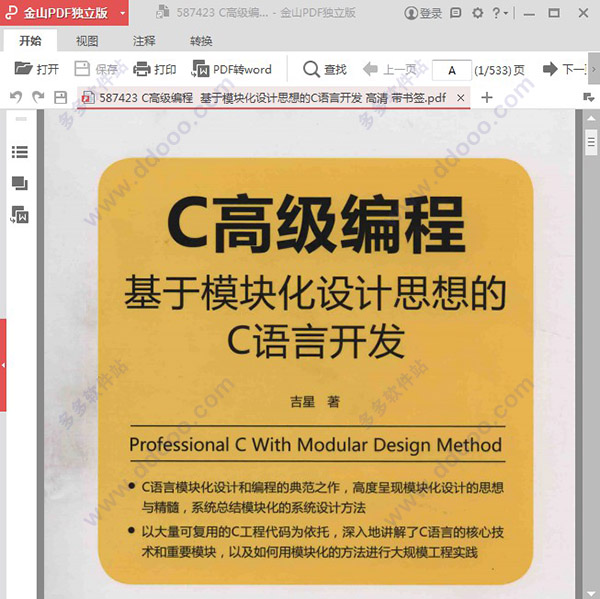The height and width of the screenshot is (599, 600).
Task: Open the page thumbnails sidebar icon
Action: coord(20,183)
